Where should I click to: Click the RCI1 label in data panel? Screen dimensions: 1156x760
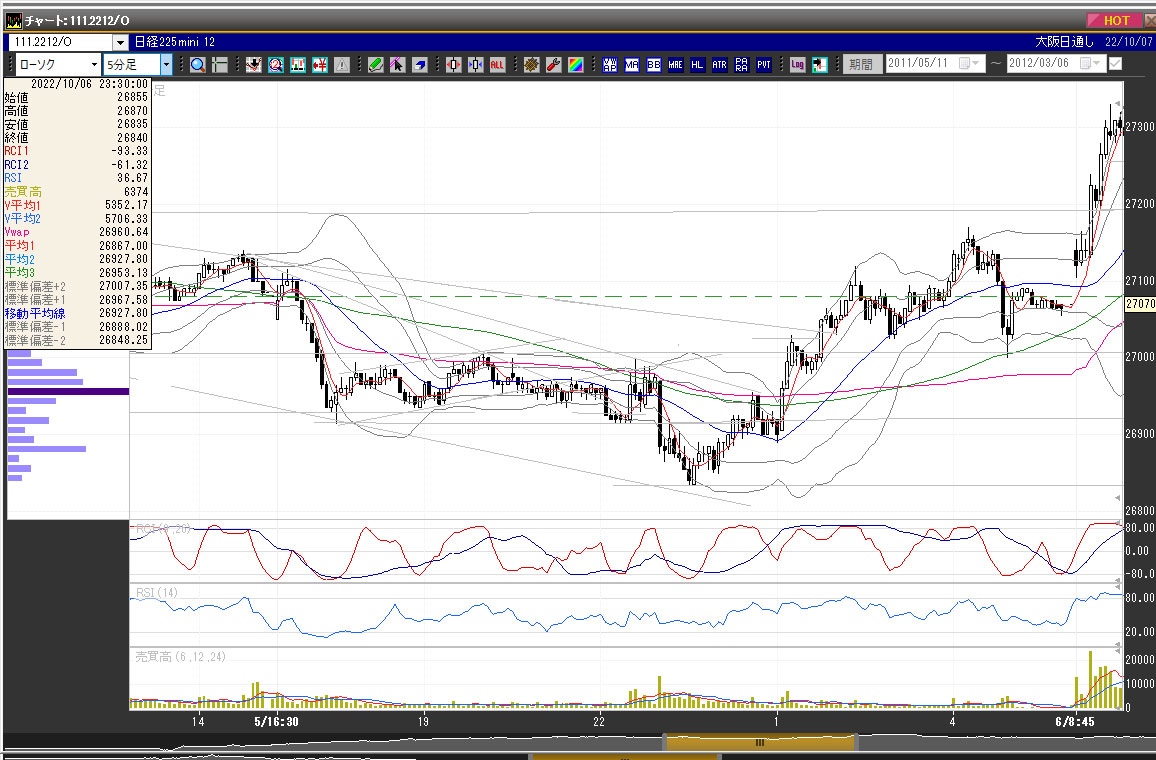coord(16,151)
